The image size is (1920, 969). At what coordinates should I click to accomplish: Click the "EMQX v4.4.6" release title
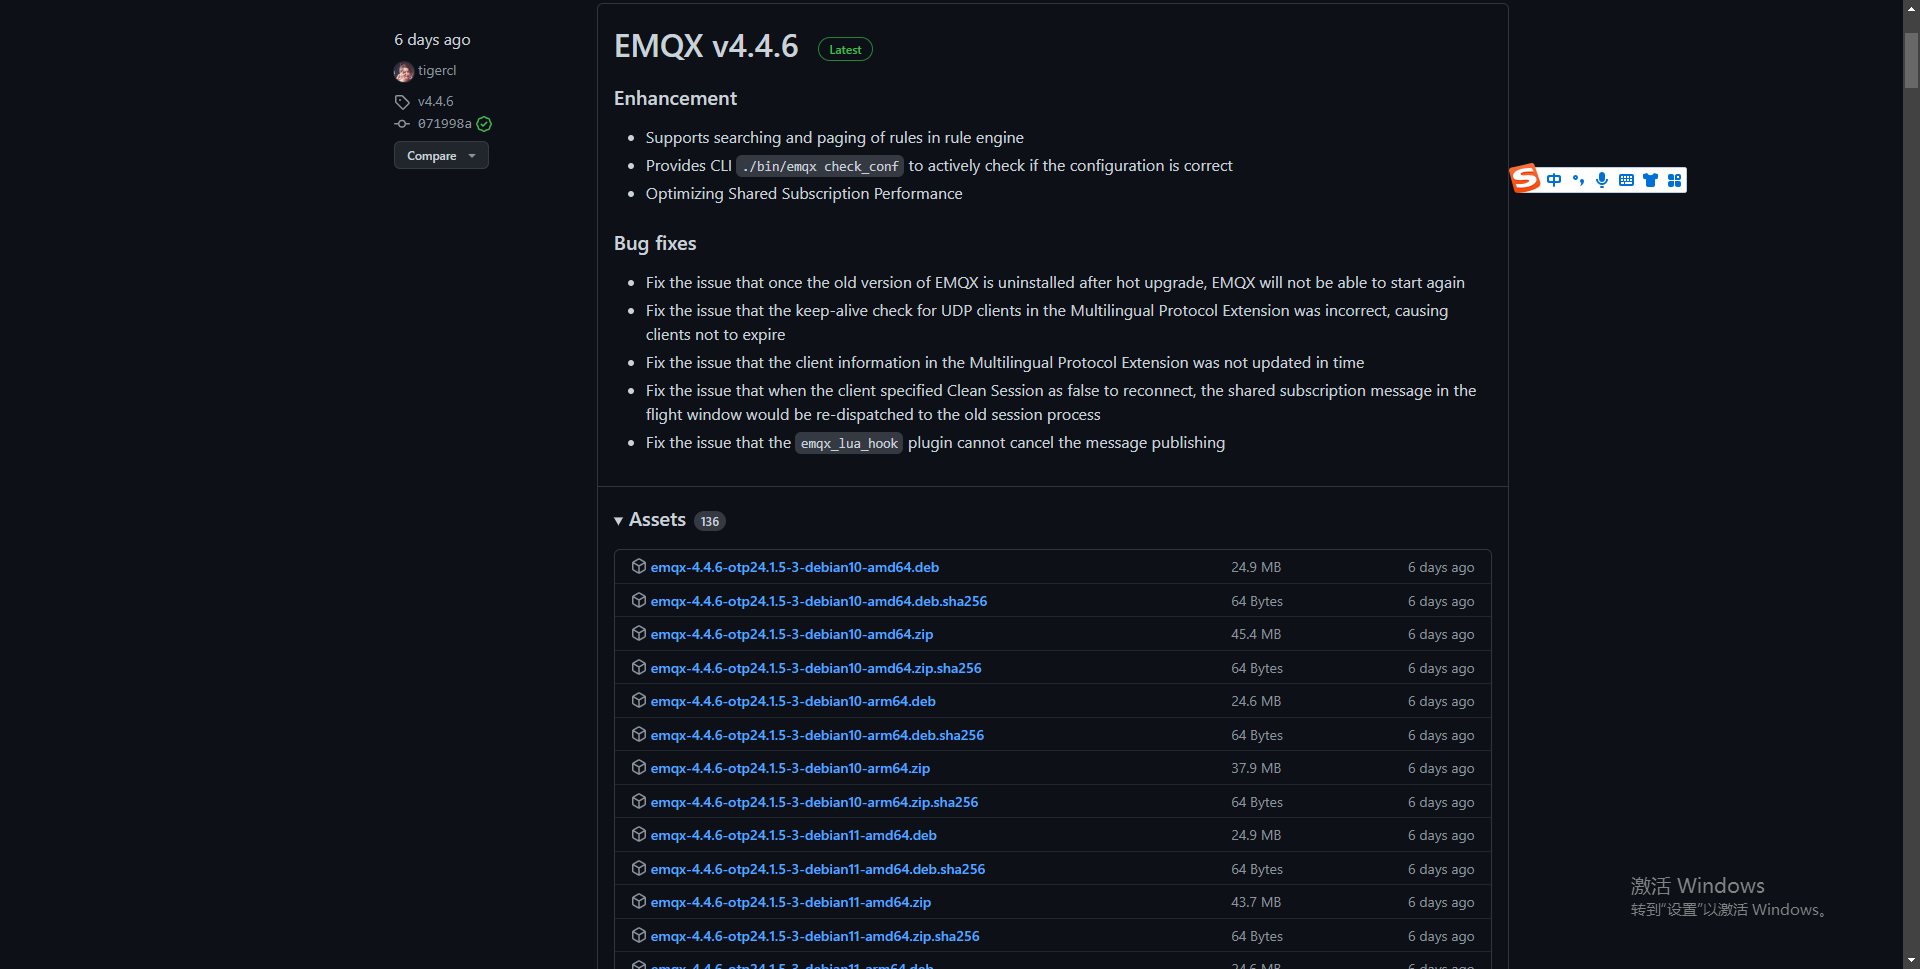(706, 46)
